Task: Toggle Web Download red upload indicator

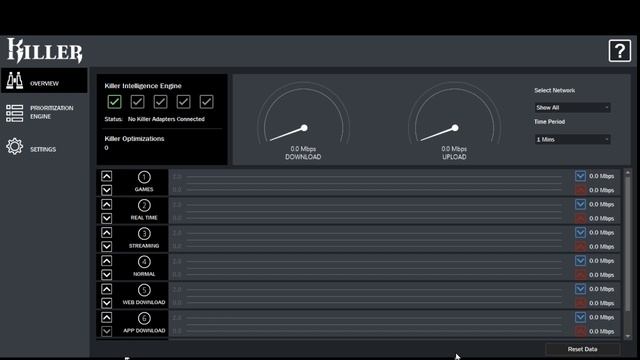Action: pos(580,303)
